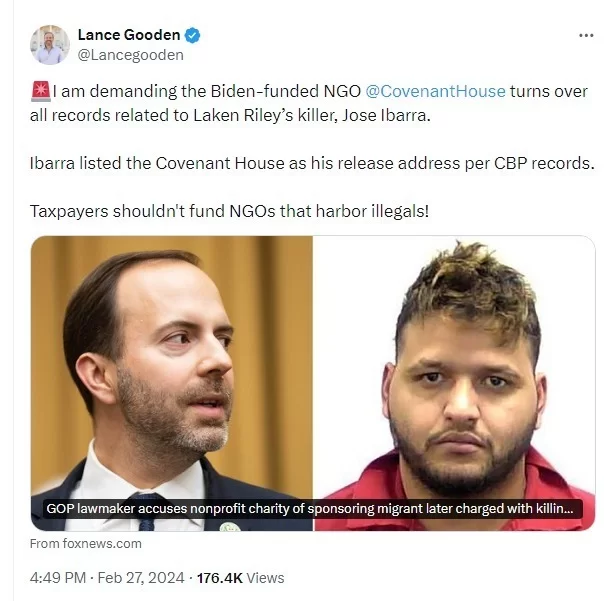Click the 4:49 PM timestamp
The image size is (604, 601).
click(x=58, y=578)
